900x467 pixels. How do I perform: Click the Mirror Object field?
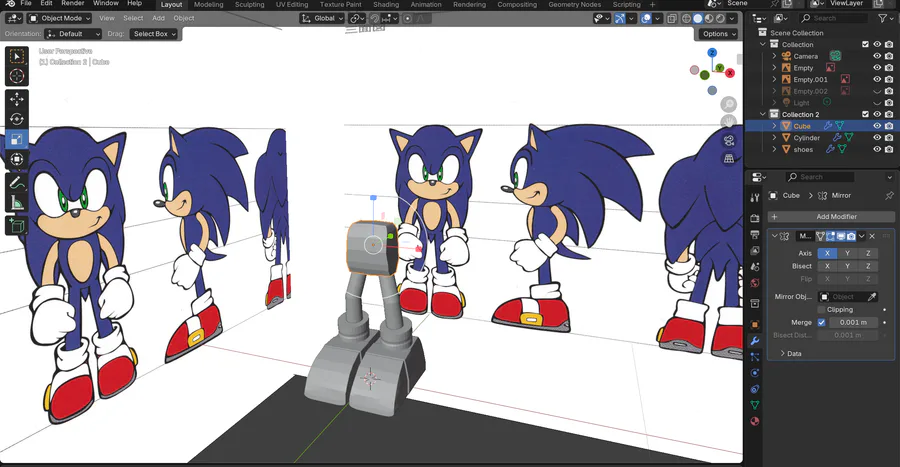[842, 297]
